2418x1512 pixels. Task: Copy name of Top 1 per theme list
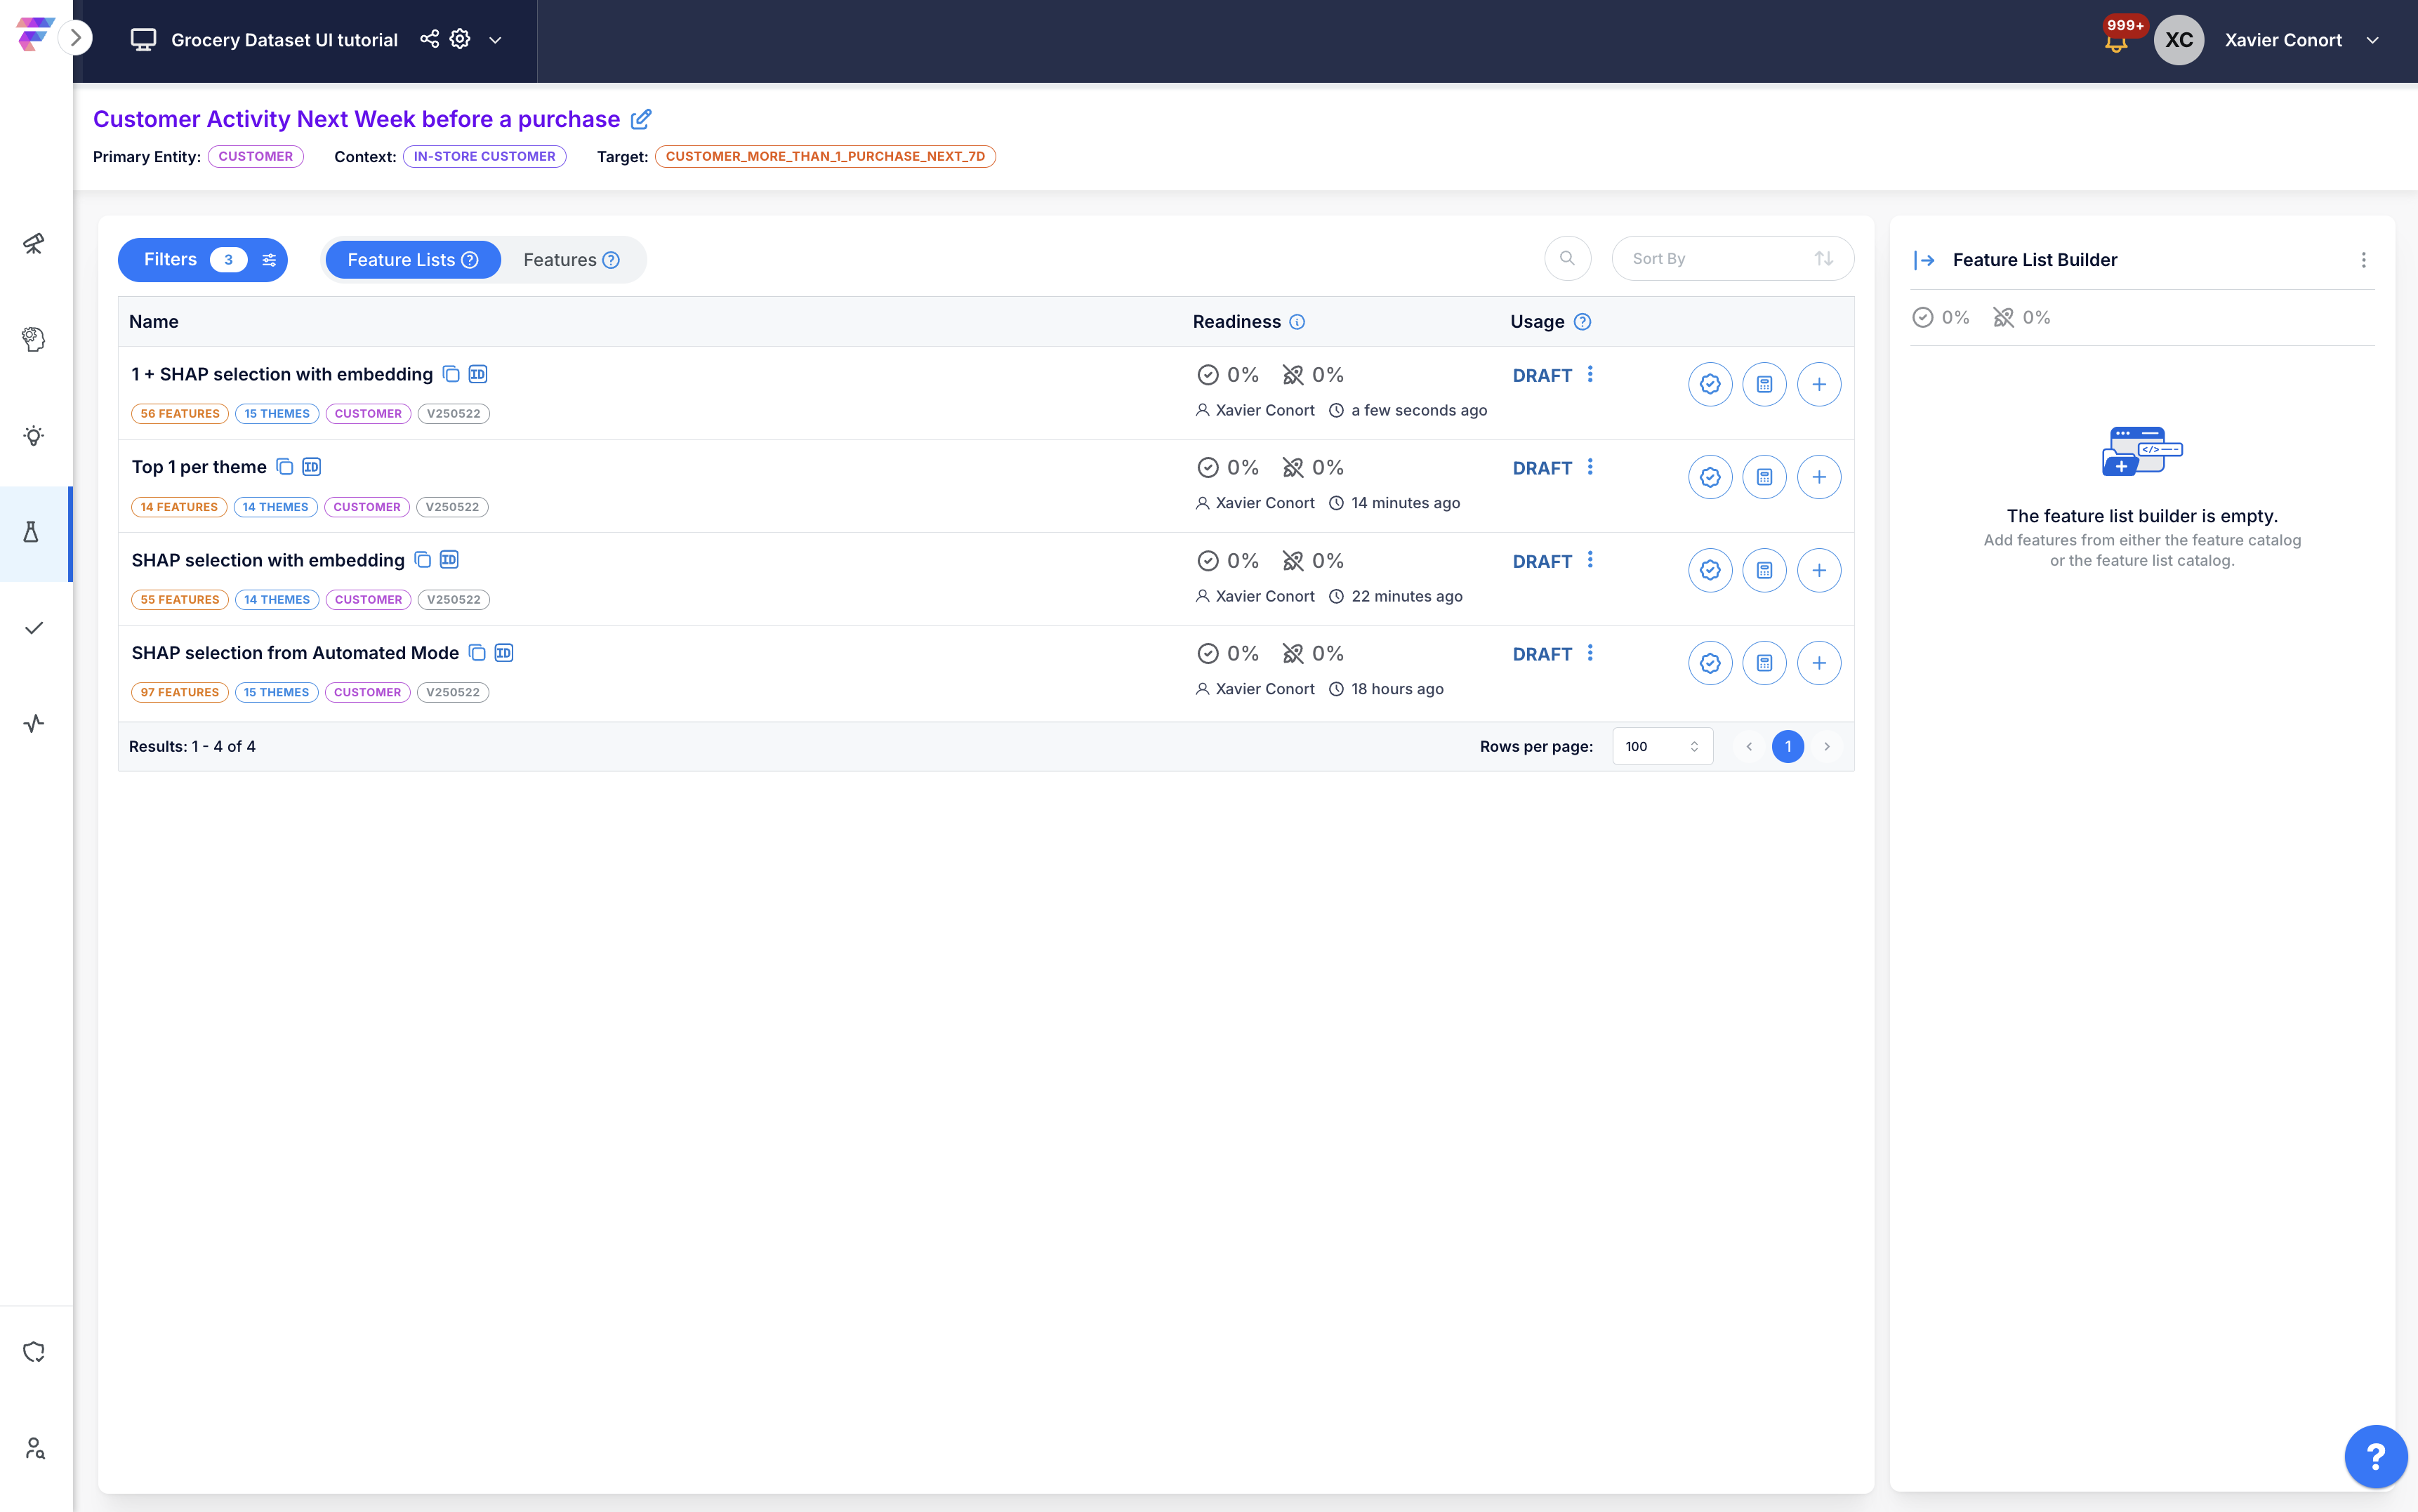(285, 467)
